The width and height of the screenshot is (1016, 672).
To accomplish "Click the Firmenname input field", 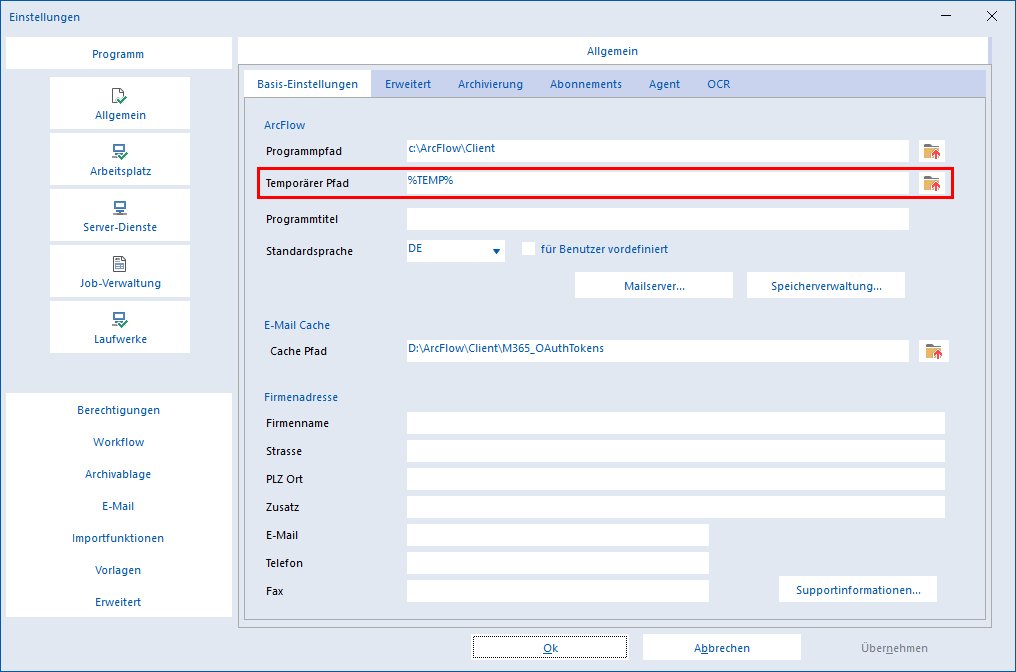I will (x=676, y=423).
